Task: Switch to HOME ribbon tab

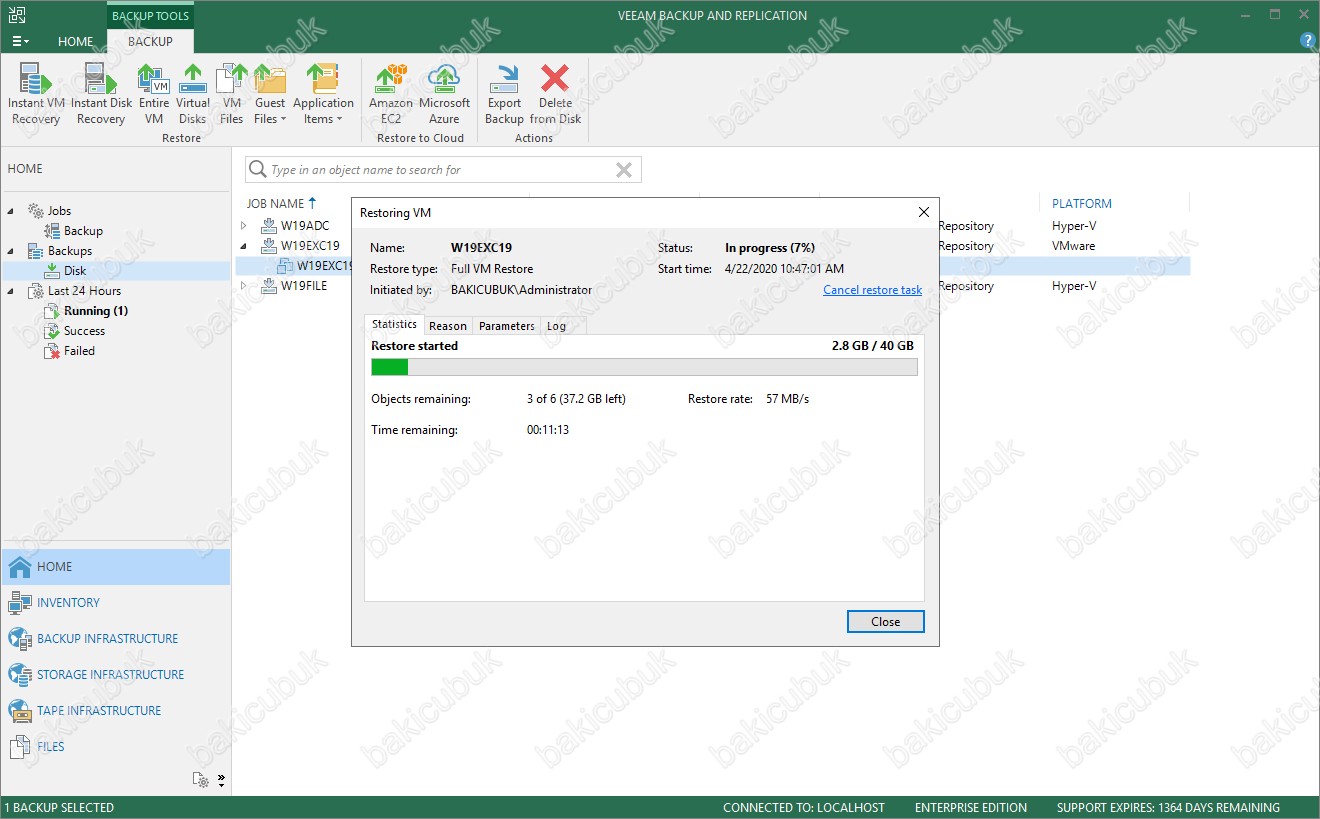Action: pyautogui.click(x=76, y=41)
